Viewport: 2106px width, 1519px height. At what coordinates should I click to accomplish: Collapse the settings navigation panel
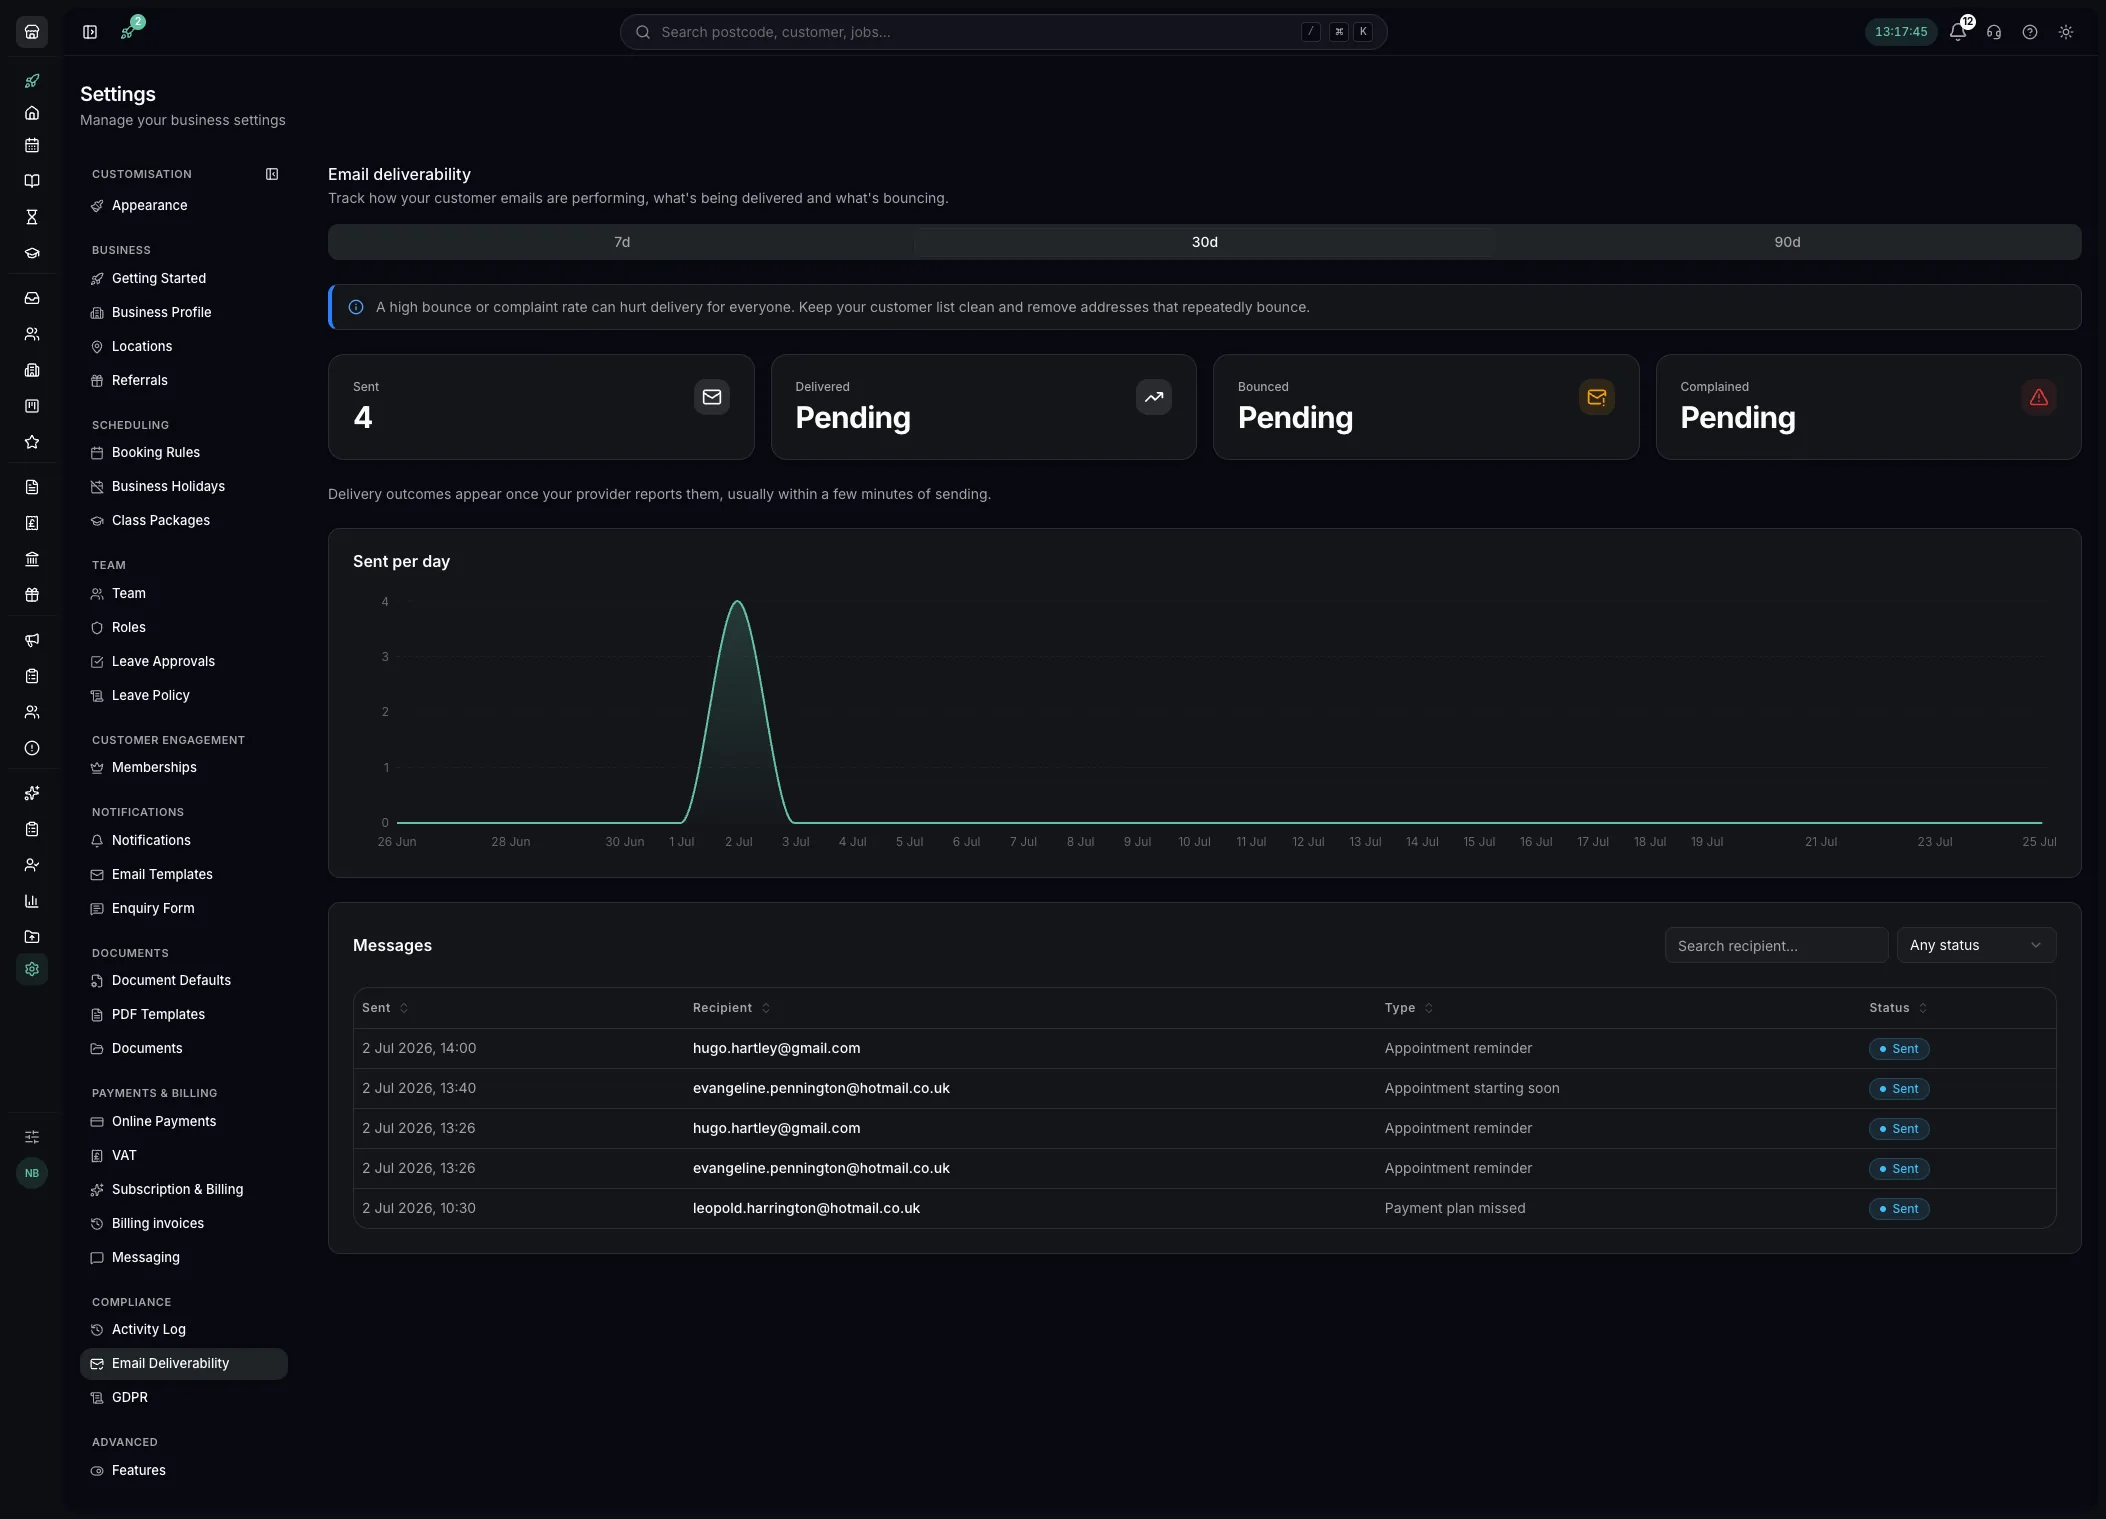tap(272, 174)
